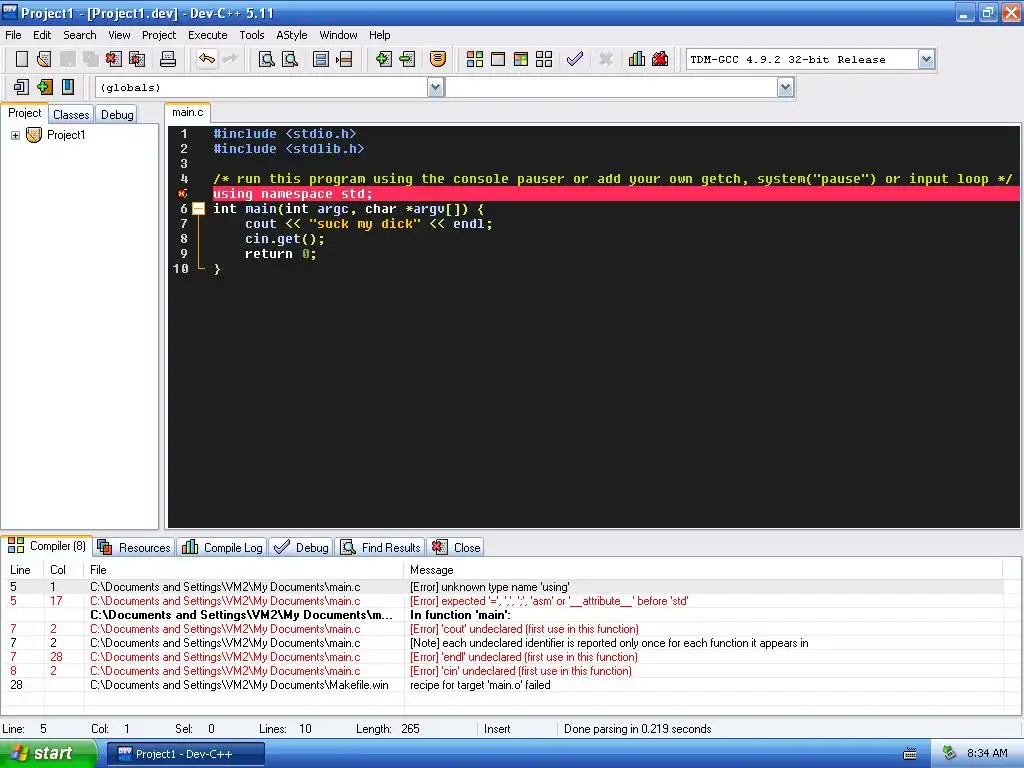Image resolution: width=1024 pixels, height=768 pixels.
Task: Switch to the Resources bottom tab
Action: coord(134,548)
